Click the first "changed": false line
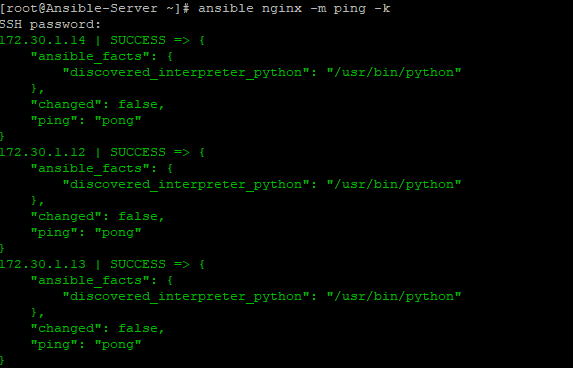 tap(98, 105)
